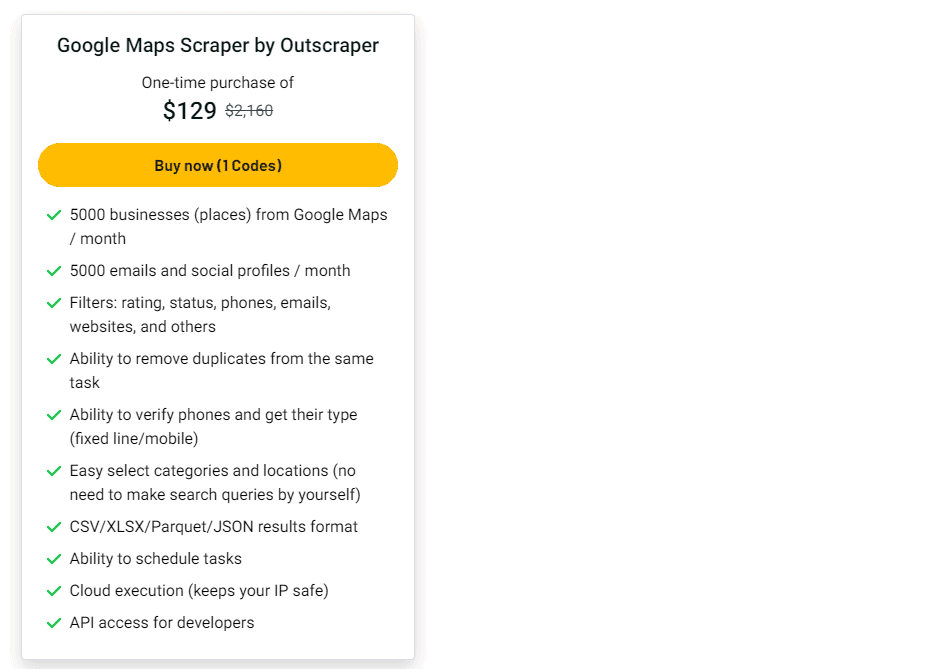Screen dimensions: 943x669
Task: Click the checkmark next to emails and social profiles
Action: pyautogui.click(x=55, y=271)
